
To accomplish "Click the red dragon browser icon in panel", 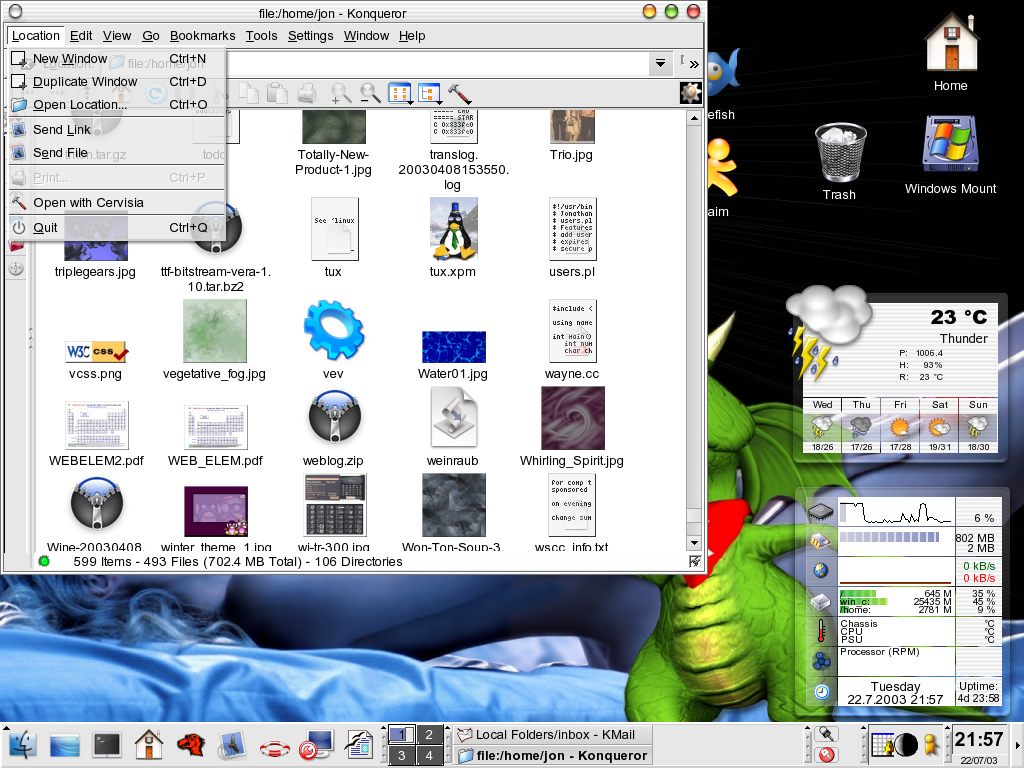I will click(x=191, y=744).
